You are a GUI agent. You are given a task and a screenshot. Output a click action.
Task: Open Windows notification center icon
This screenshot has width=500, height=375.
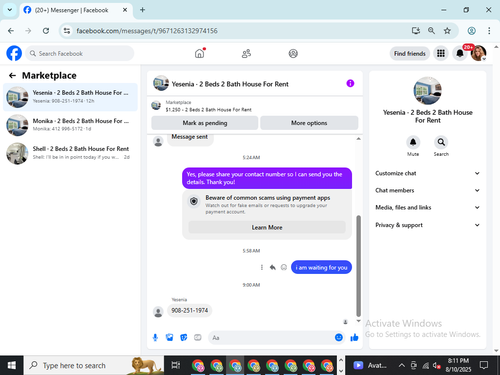click(484, 365)
